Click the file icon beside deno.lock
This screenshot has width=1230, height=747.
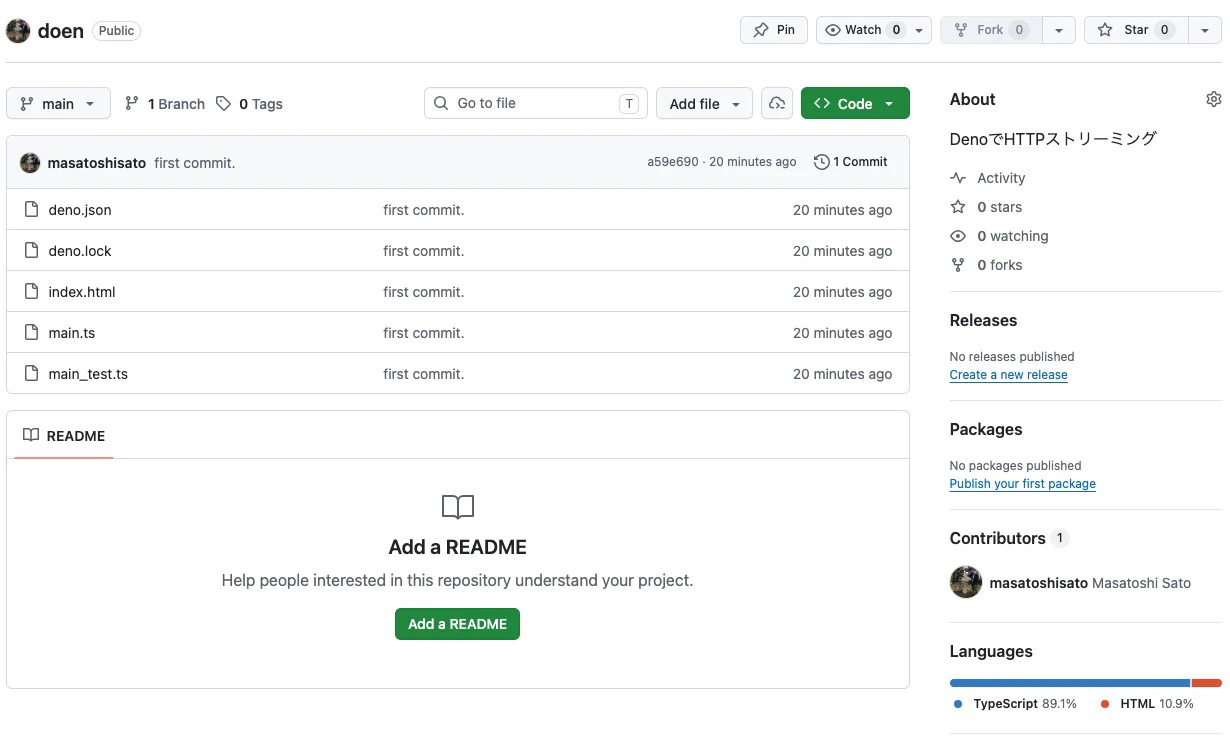pos(31,251)
